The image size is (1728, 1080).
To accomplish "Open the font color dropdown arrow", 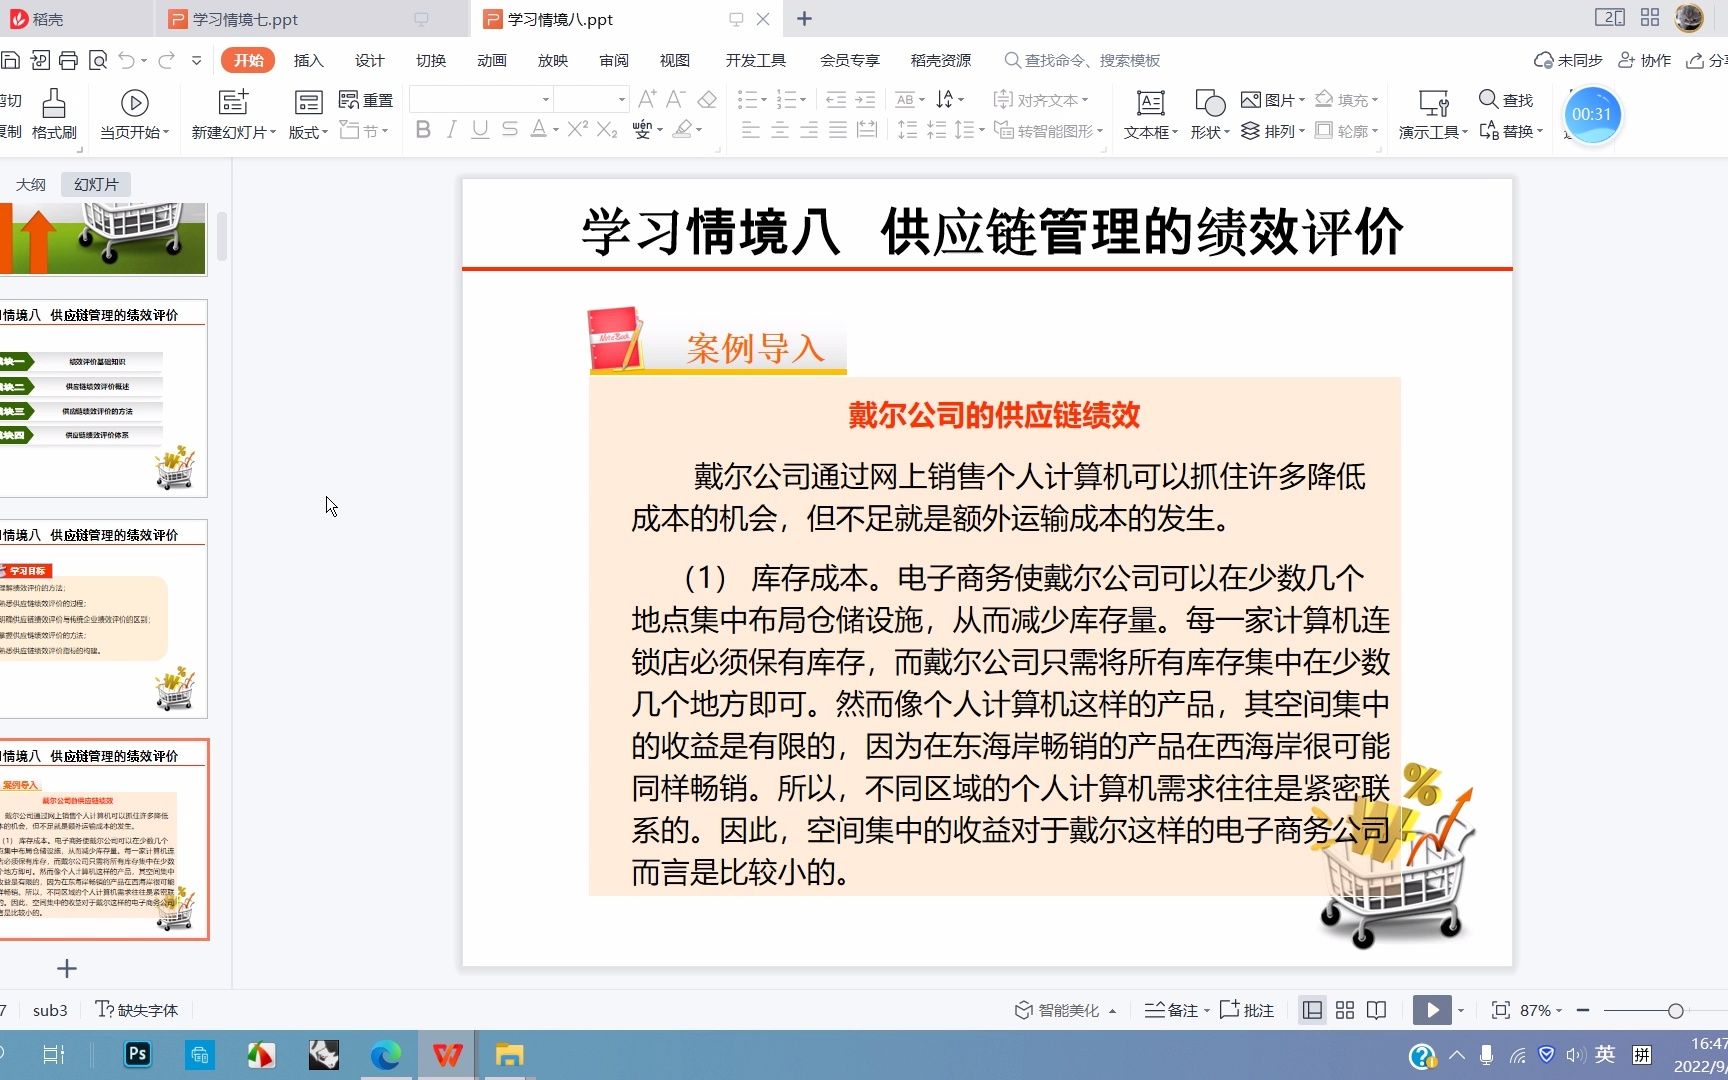I will [555, 130].
